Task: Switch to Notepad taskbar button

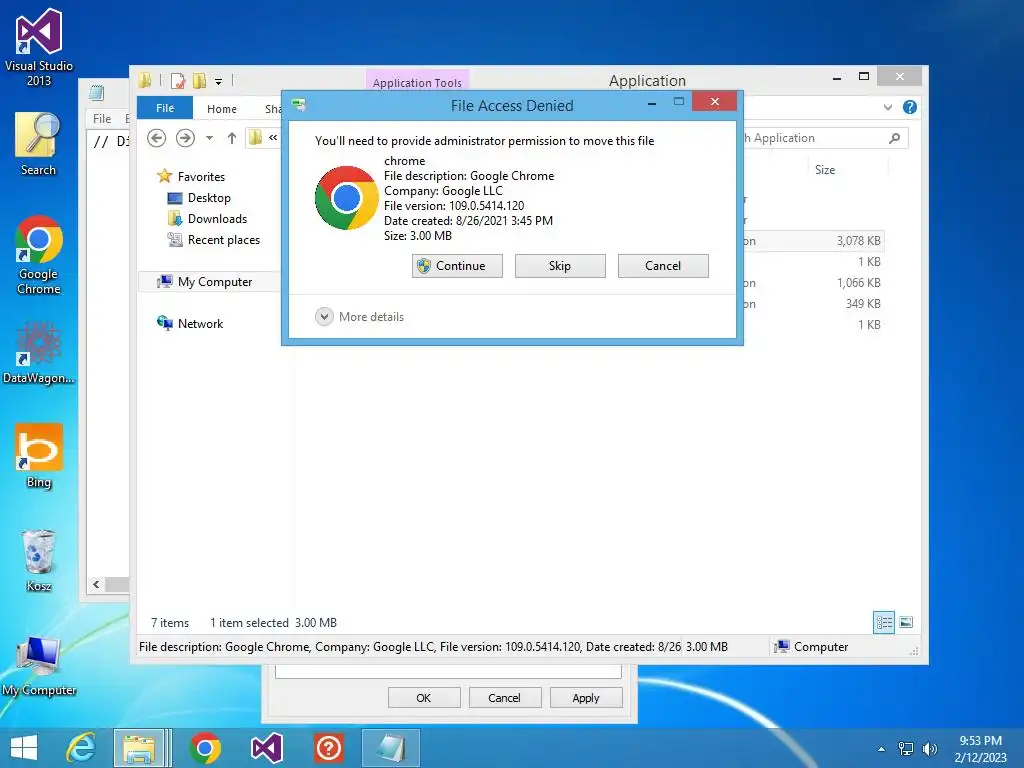Action: 391,748
